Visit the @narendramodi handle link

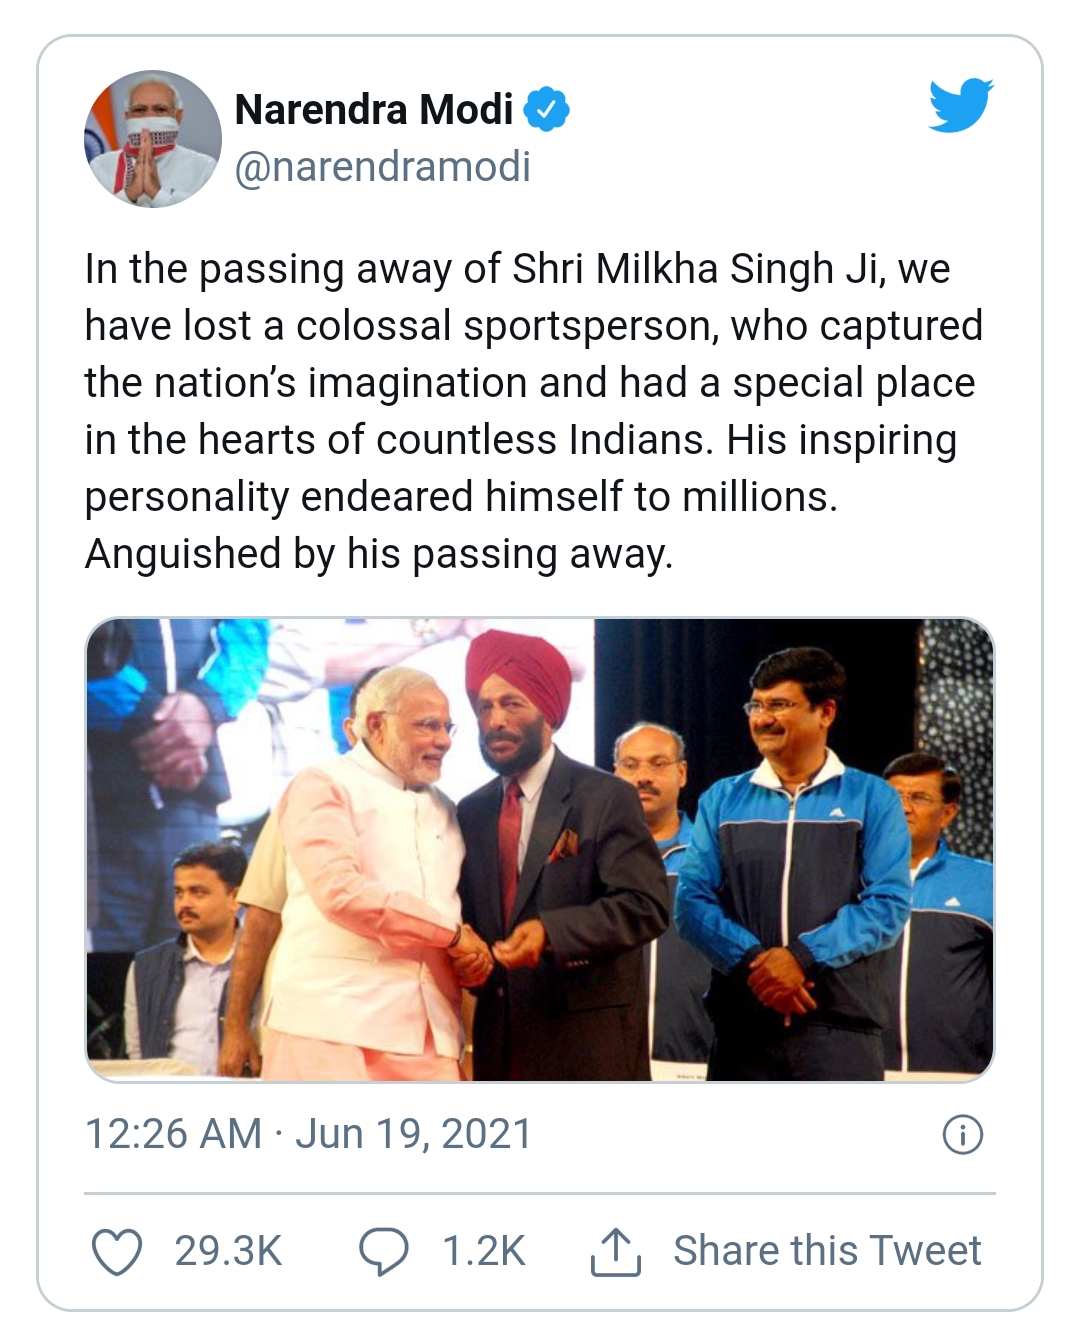(x=382, y=167)
